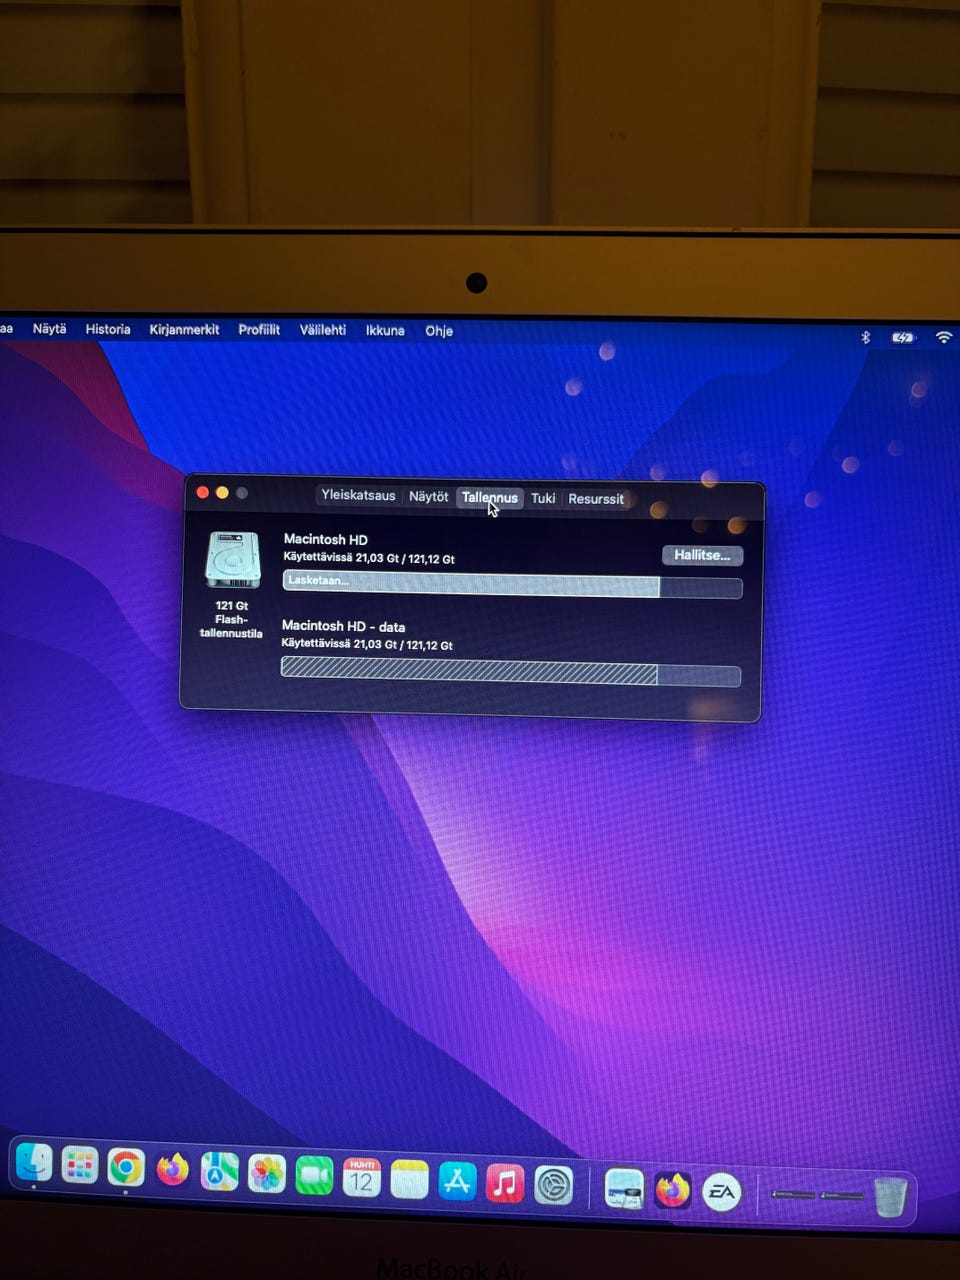This screenshot has height=1280, width=960.
Task: Click the Bluetooth status icon
Action: [x=866, y=338]
